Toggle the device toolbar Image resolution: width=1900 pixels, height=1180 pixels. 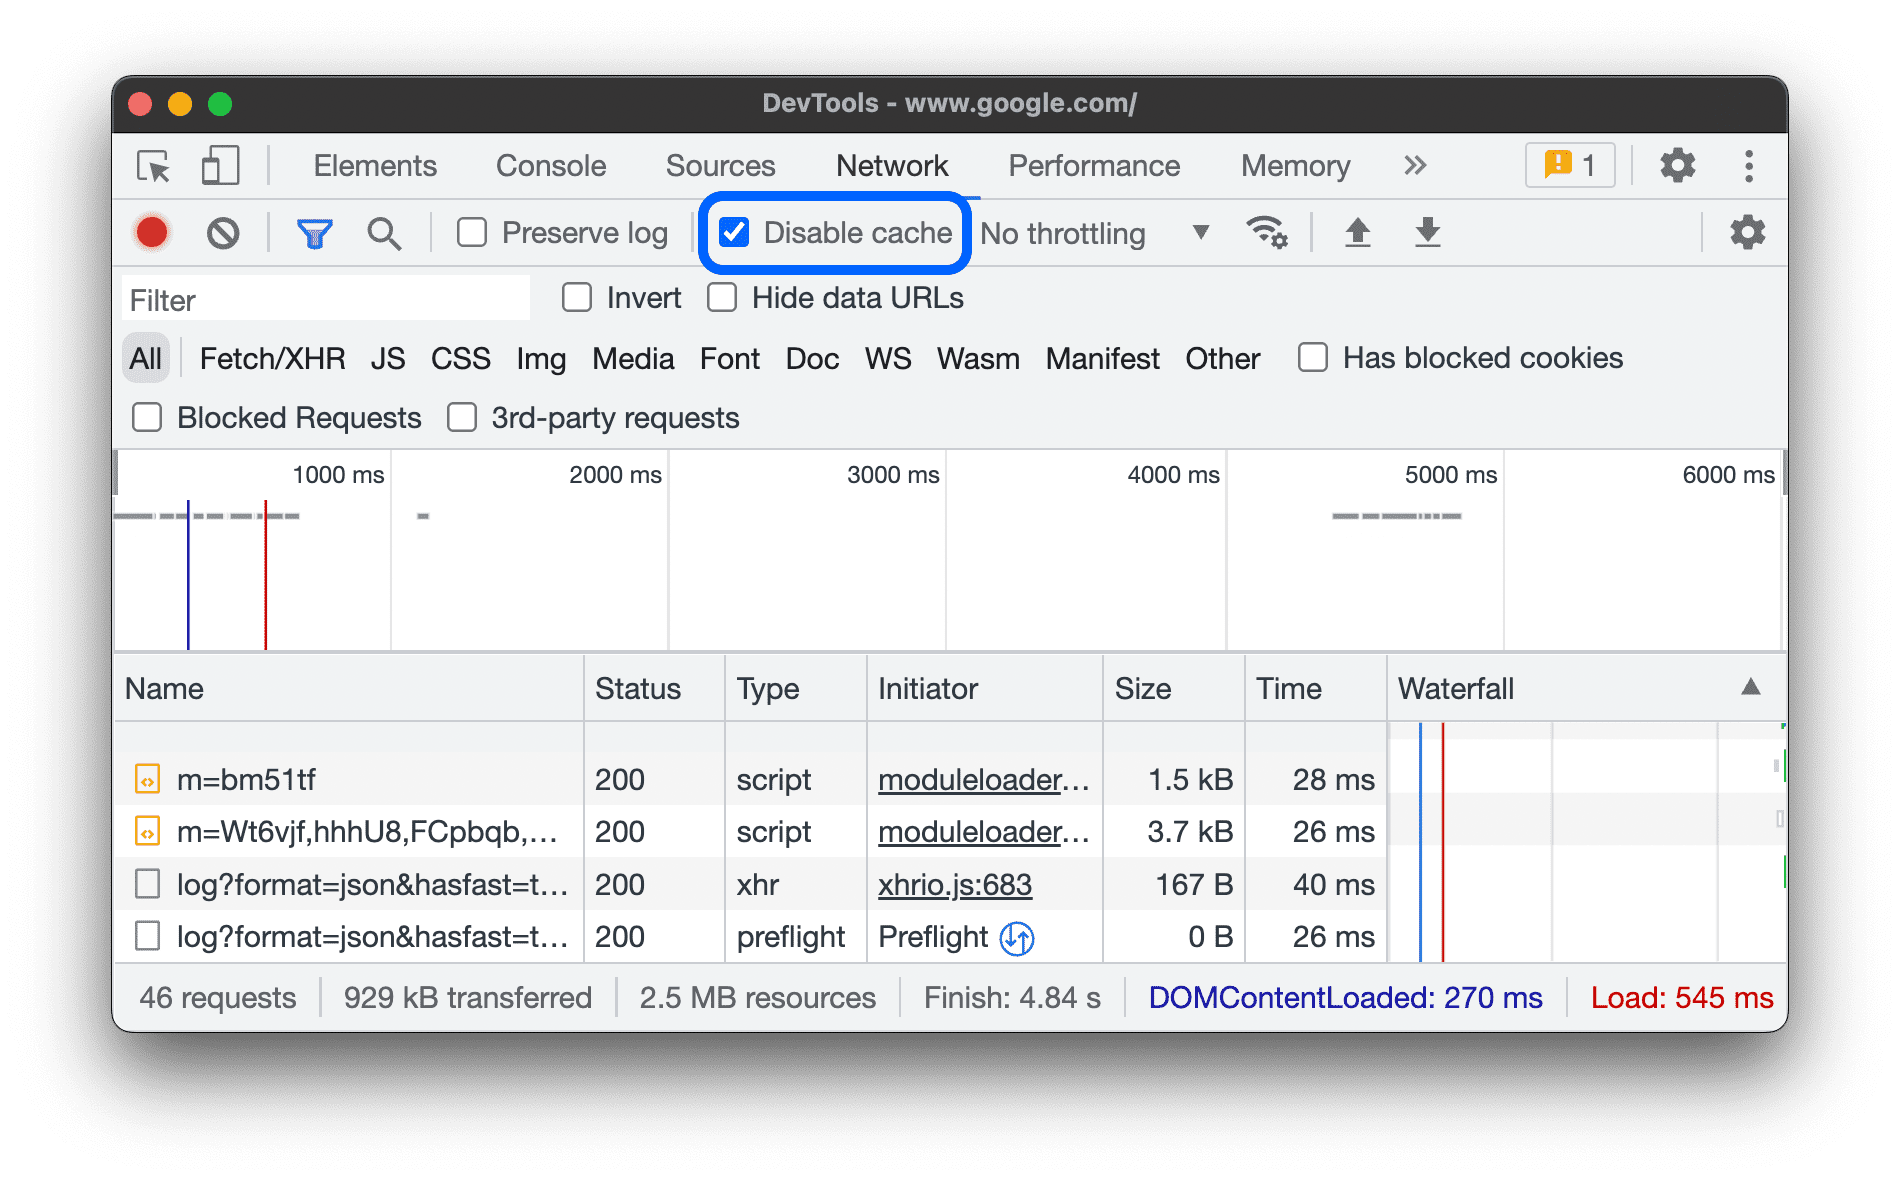pyautogui.click(x=219, y=166)
